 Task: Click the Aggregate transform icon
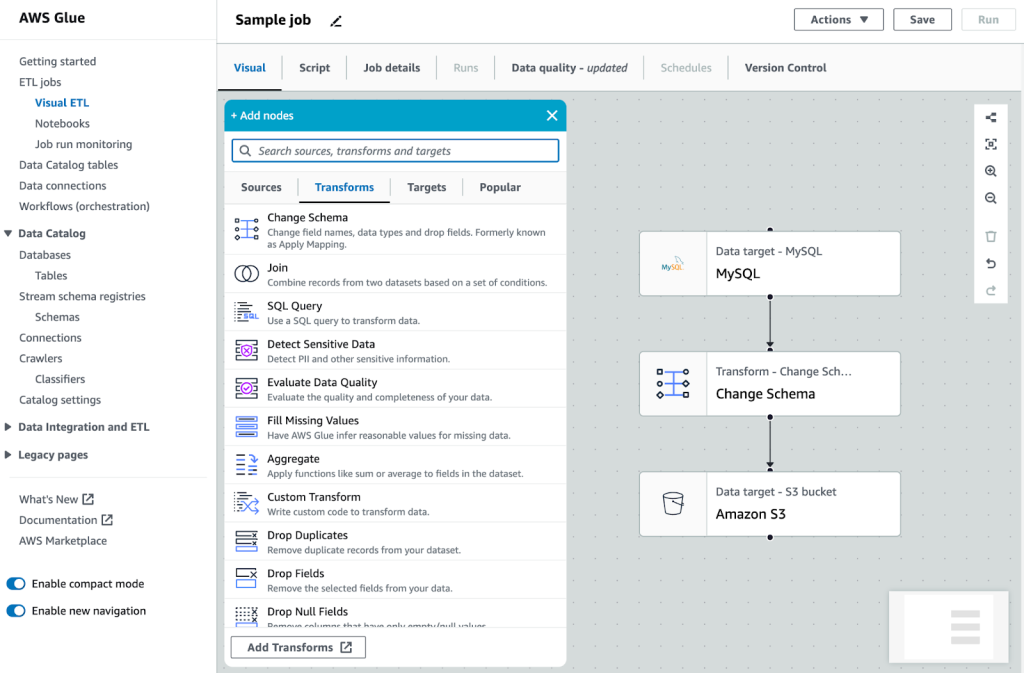[246, 465]
